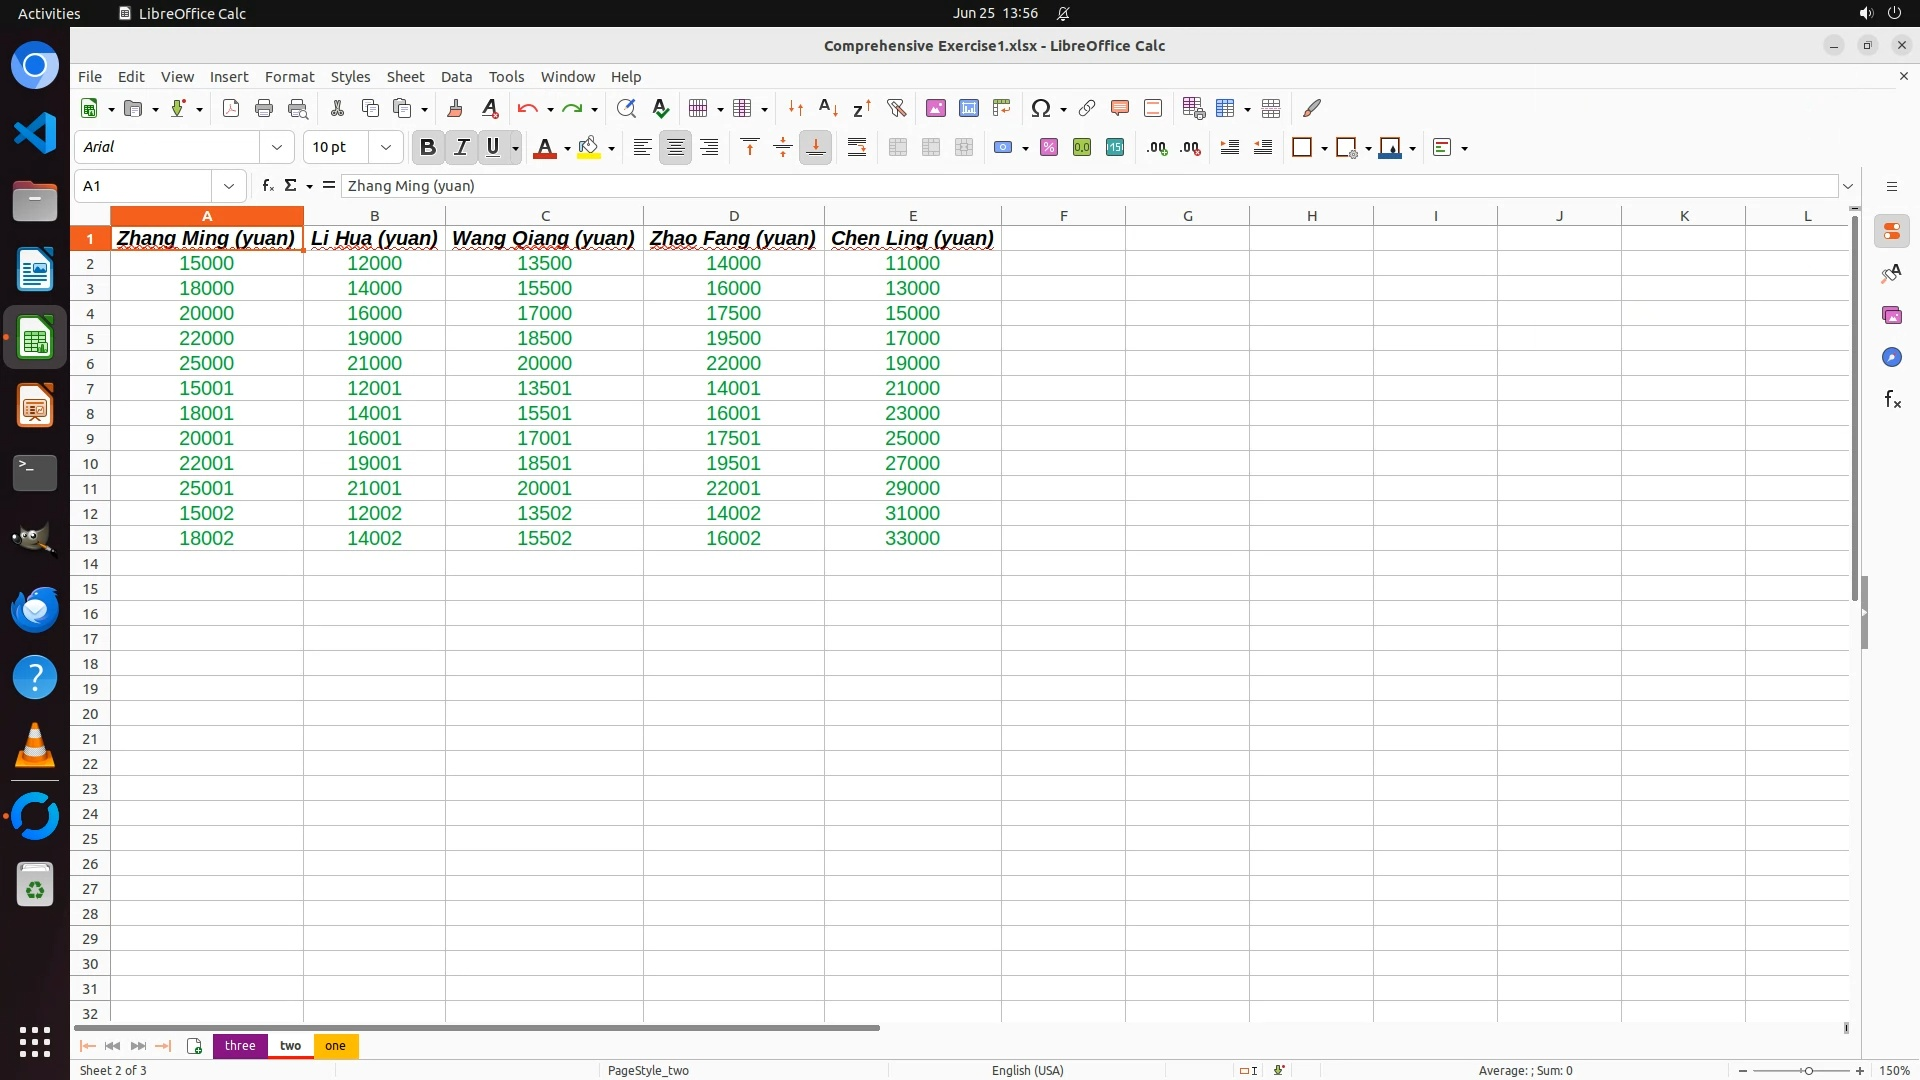Click the AutoFilter icon
The width and height of the screenshot is (1920, 1080).
pyautogui.click(x=896, y=108)
